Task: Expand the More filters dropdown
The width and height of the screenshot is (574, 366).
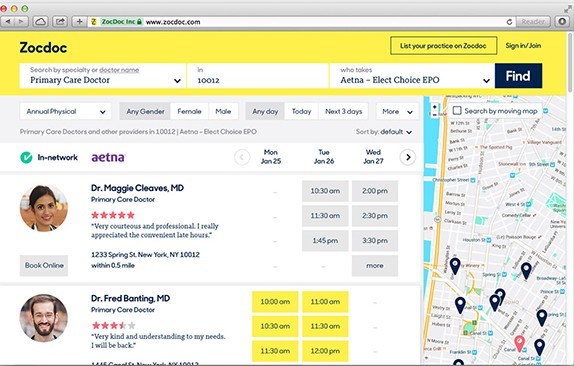Action: point(397,111)
